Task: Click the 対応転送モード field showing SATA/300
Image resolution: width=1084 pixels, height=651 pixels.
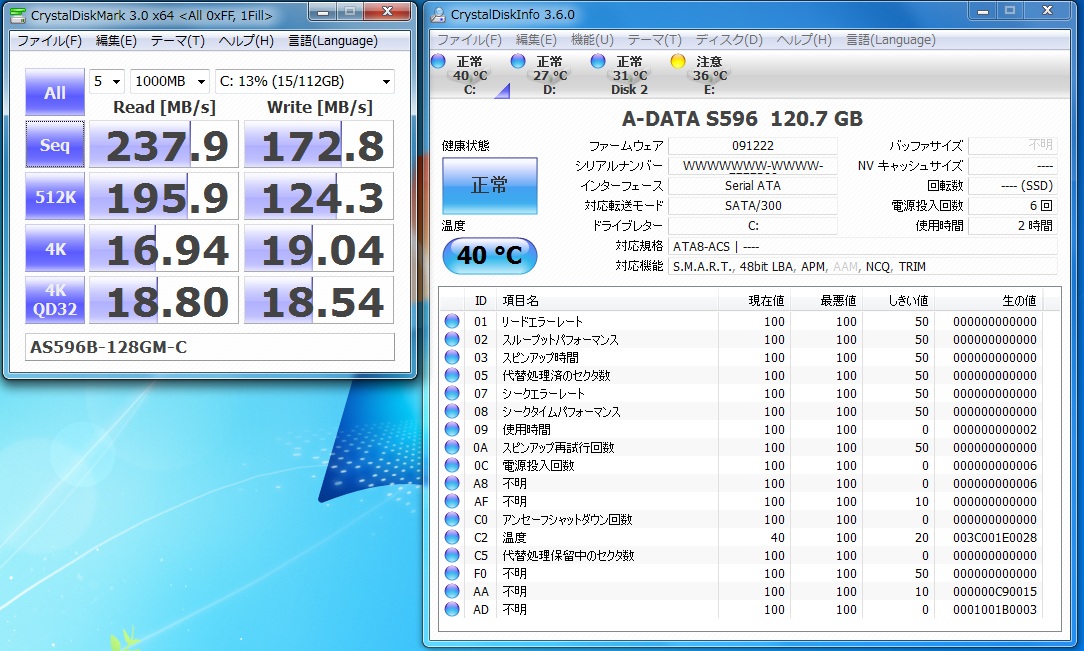Action: (x=753, y=206)
